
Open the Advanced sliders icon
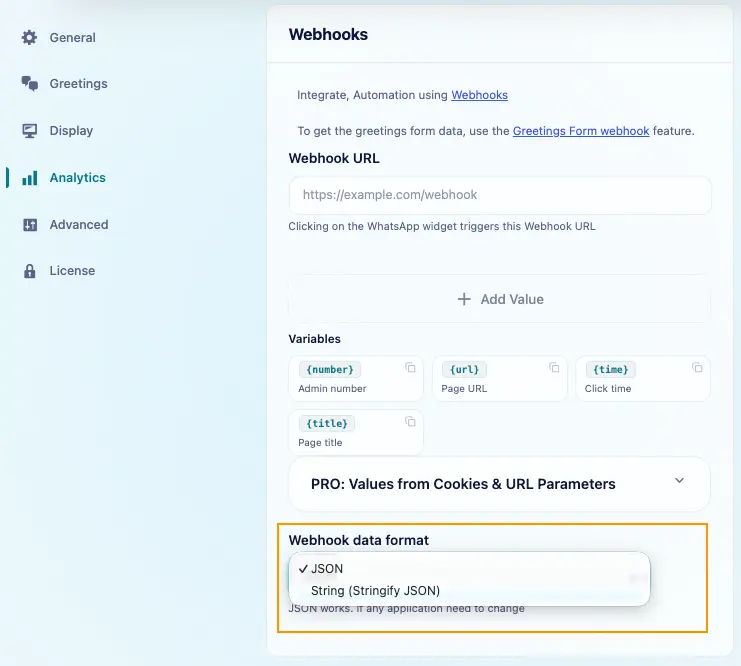click(x=29, y=225)
